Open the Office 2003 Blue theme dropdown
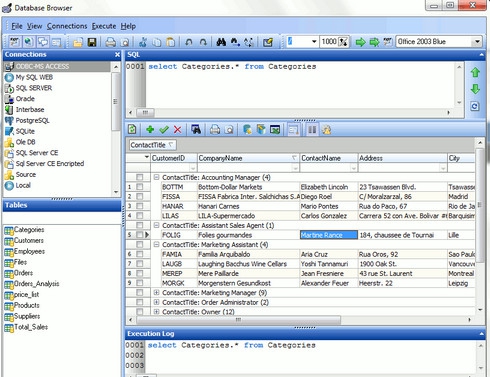Screen dimensions: 490x377 point(477,42)
